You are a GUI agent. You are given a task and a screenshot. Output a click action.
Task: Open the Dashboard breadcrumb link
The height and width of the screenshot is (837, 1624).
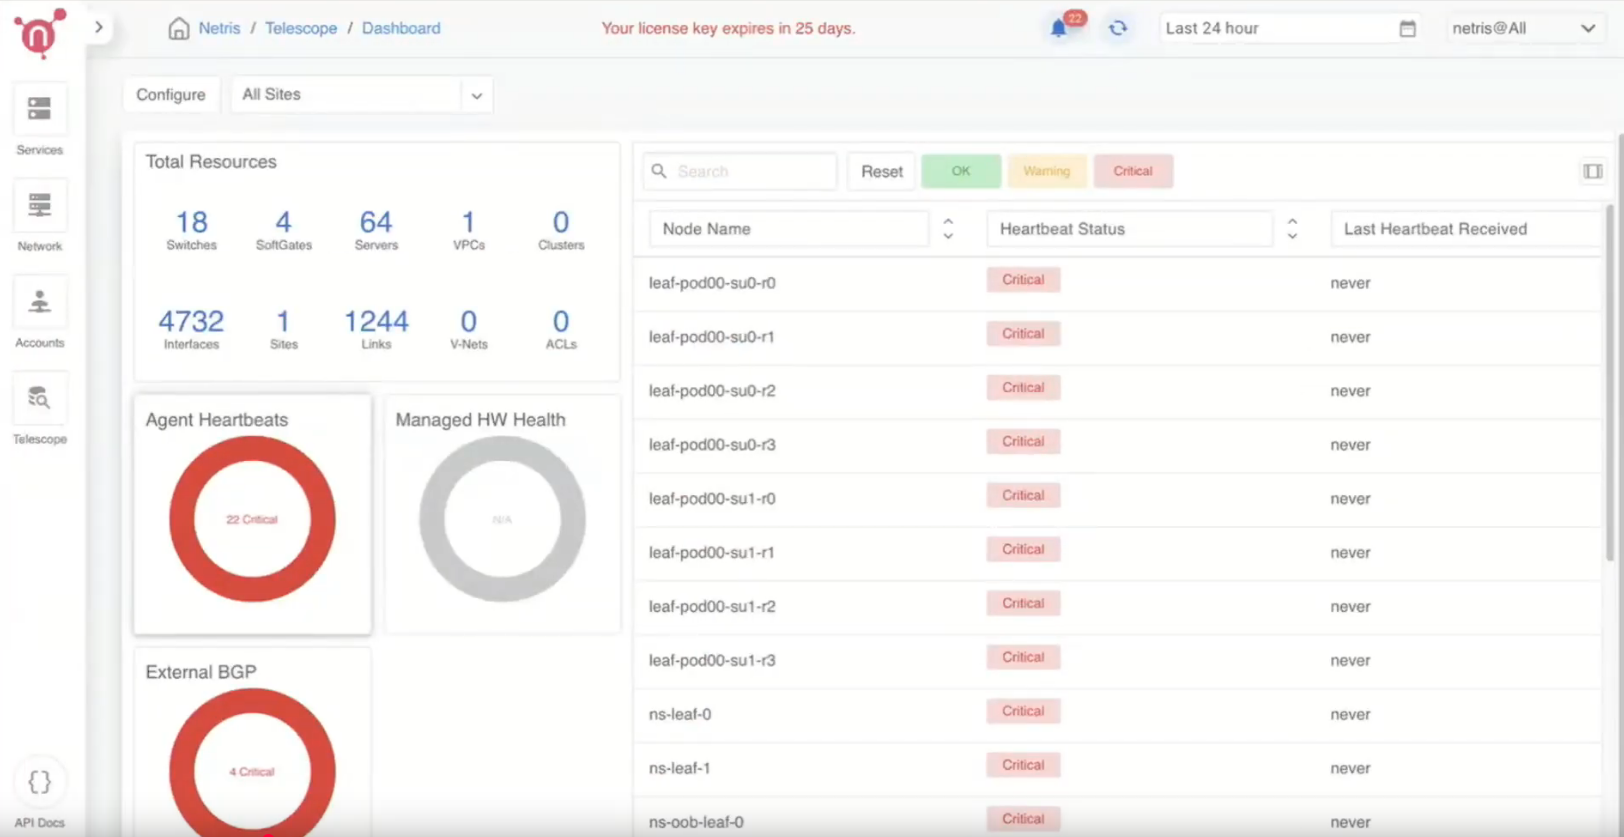point(401,28)
